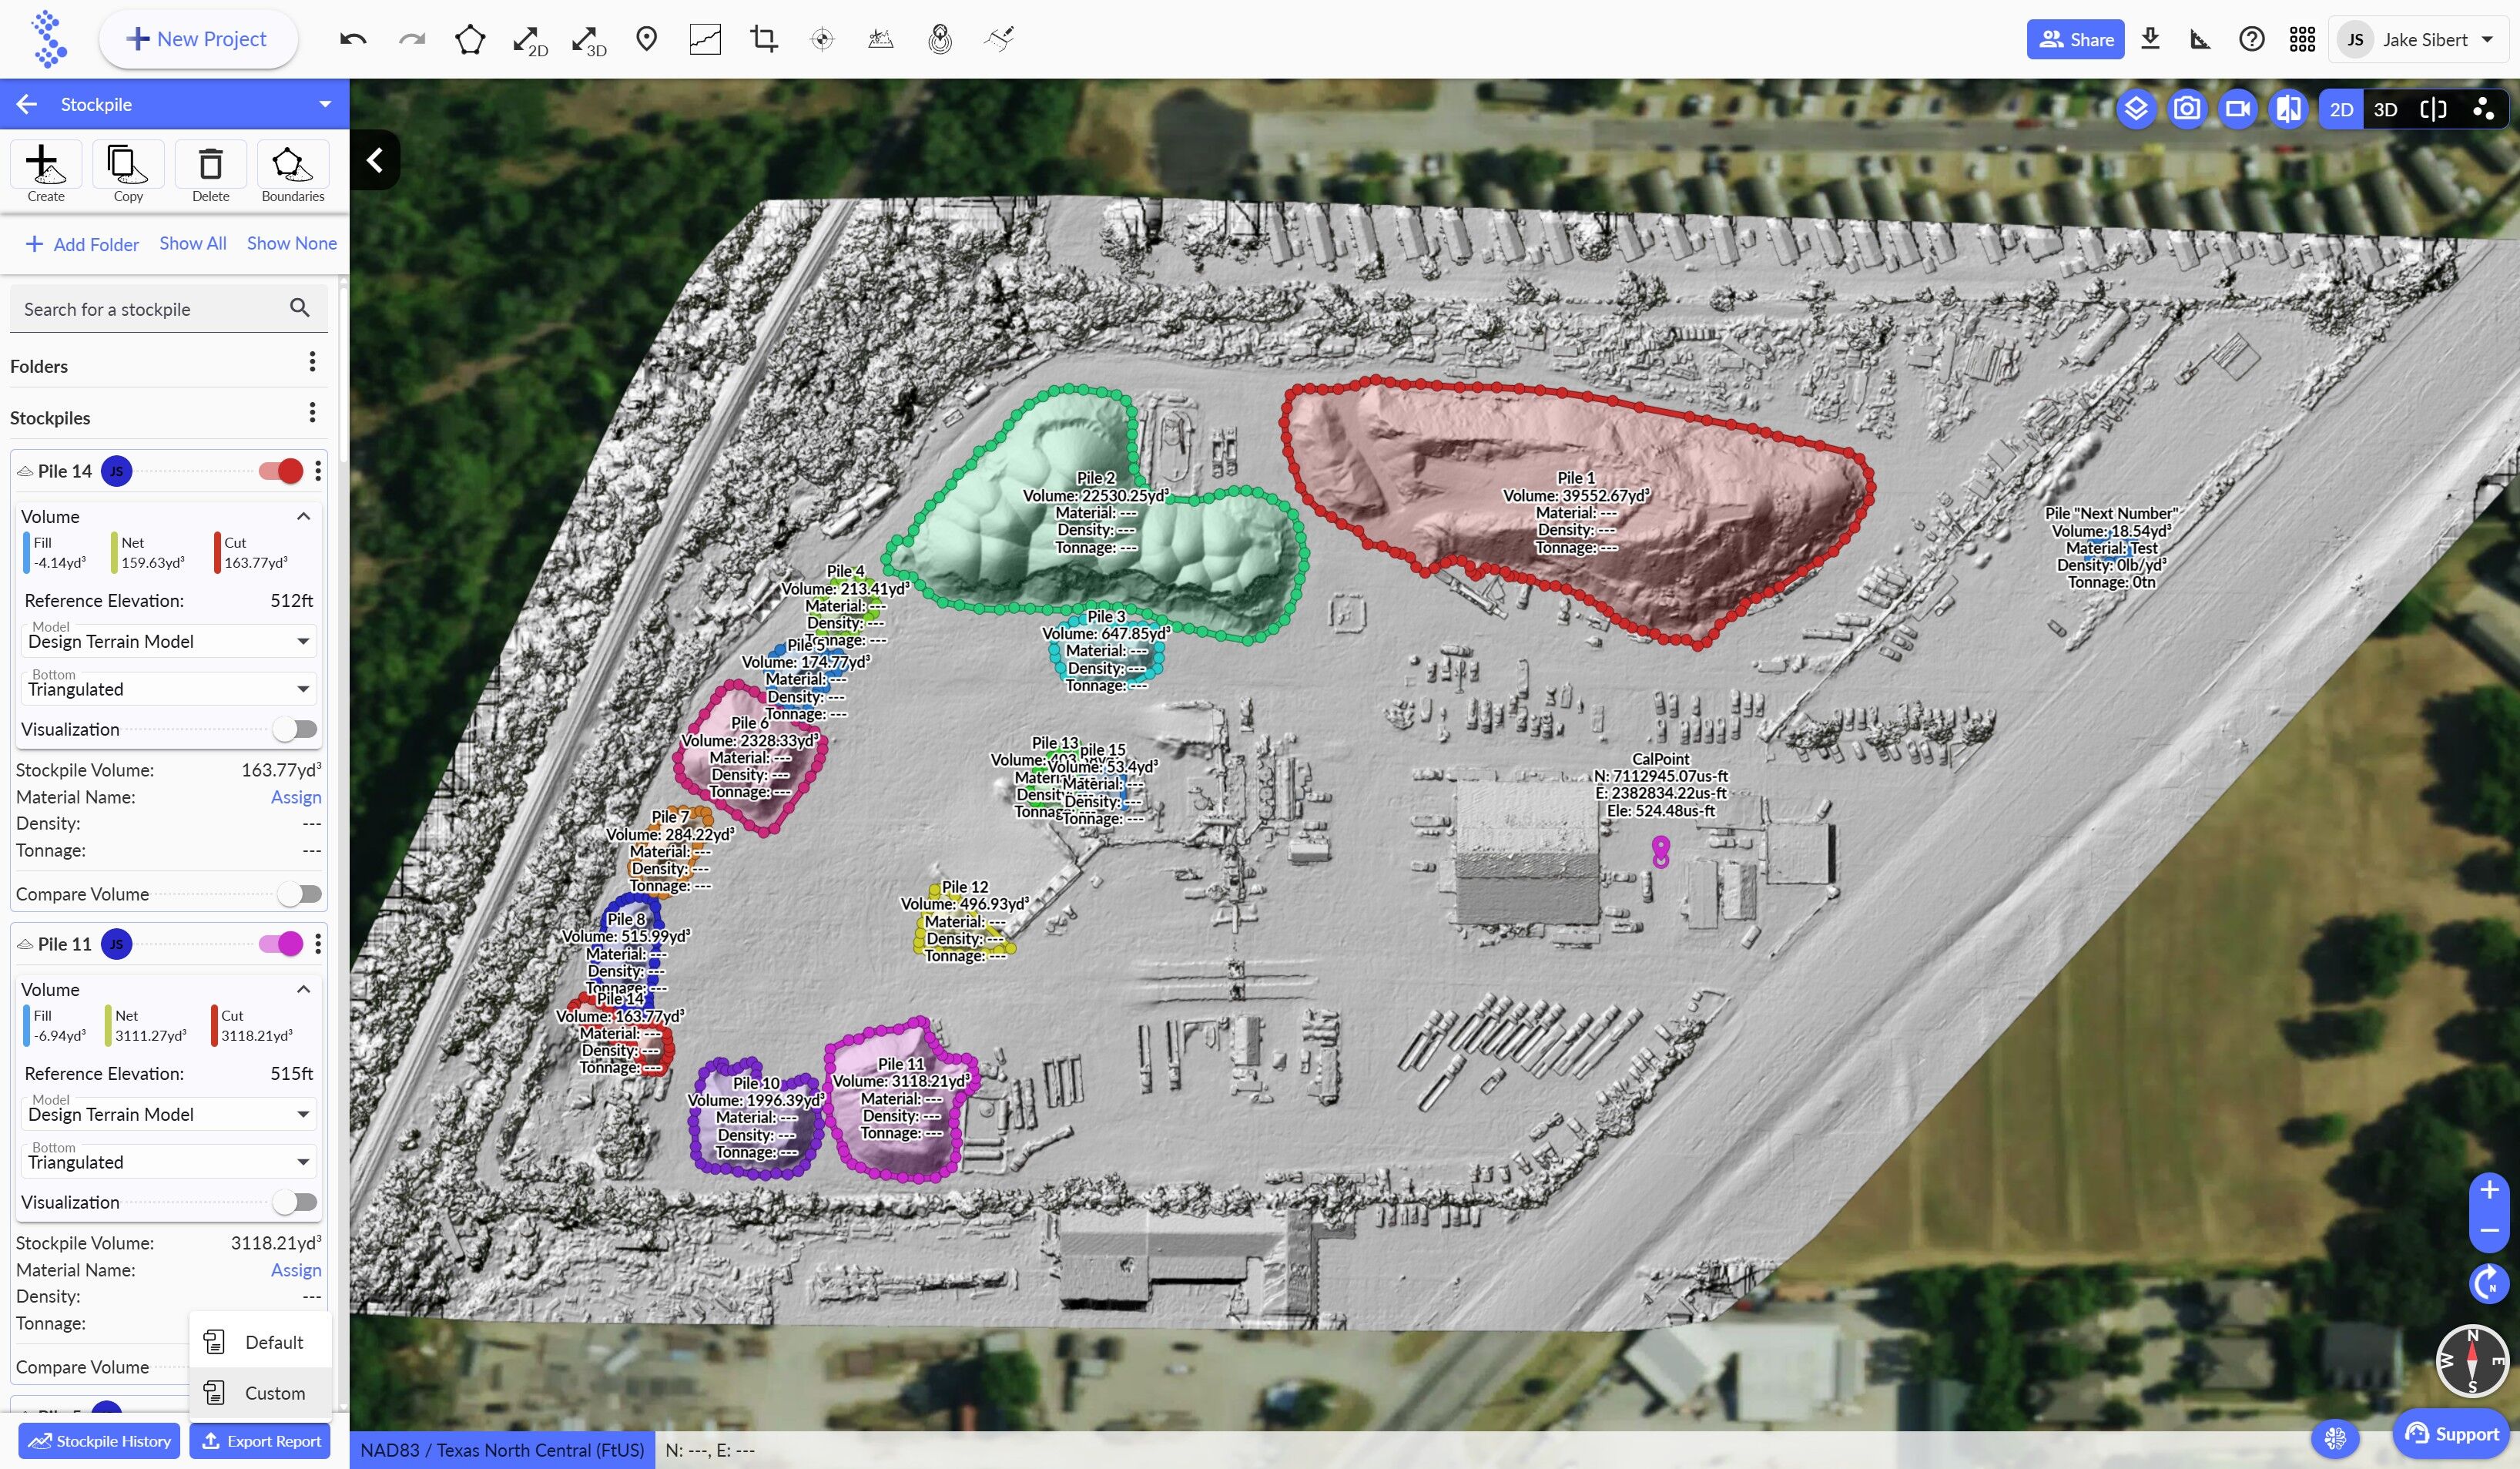
Task: Open the Stockpile panel dropdown arrow
Action: click(325, 104)
